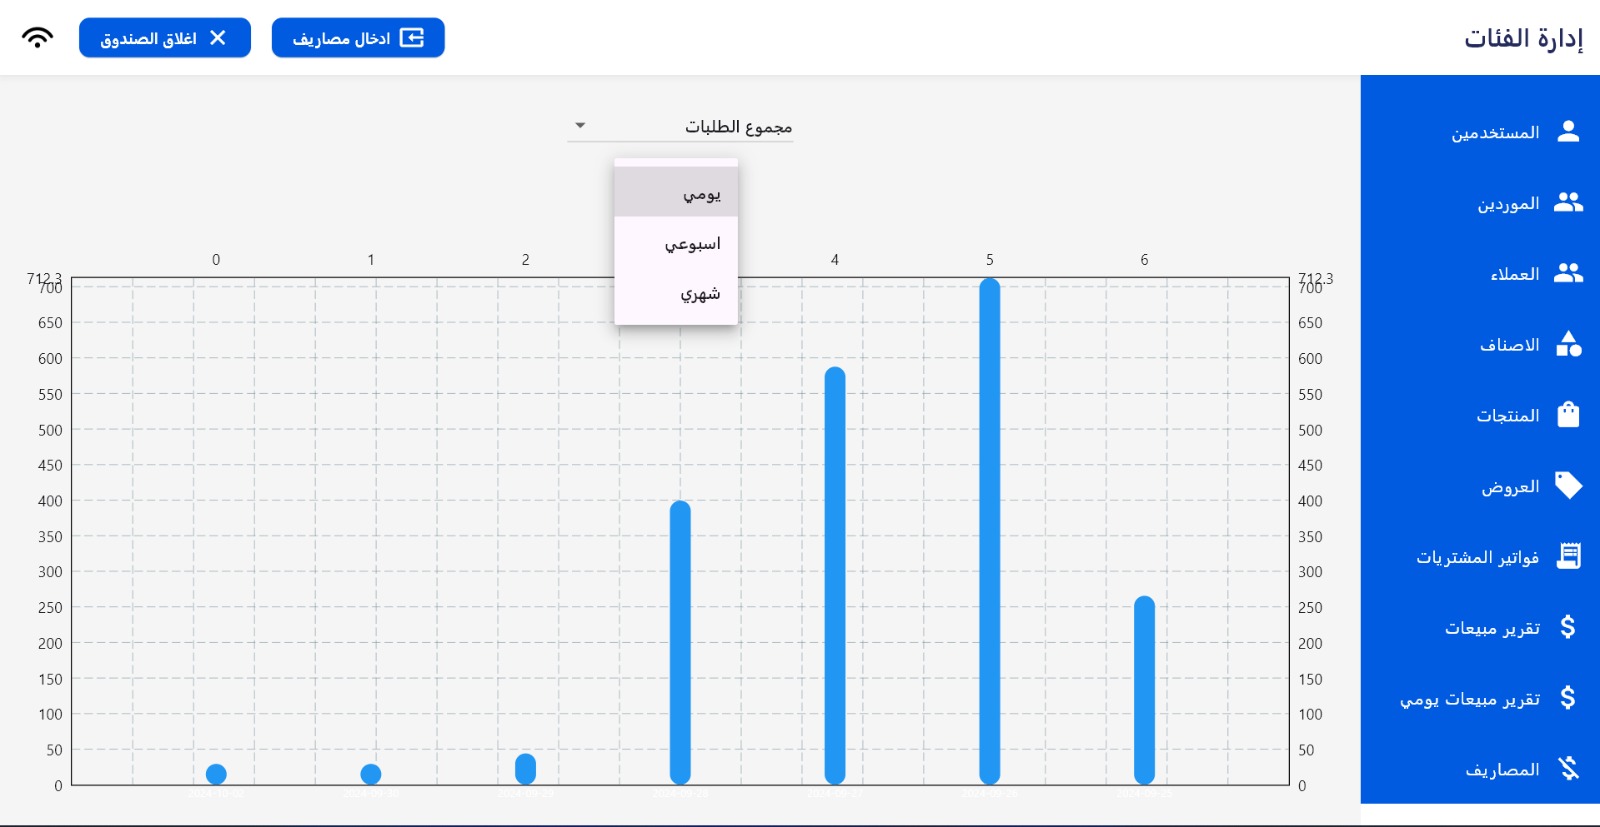Click the single person icon for المستخدمين
Screen dimensions: 1600x827
pyautogui.click(x=1568, y=132)
